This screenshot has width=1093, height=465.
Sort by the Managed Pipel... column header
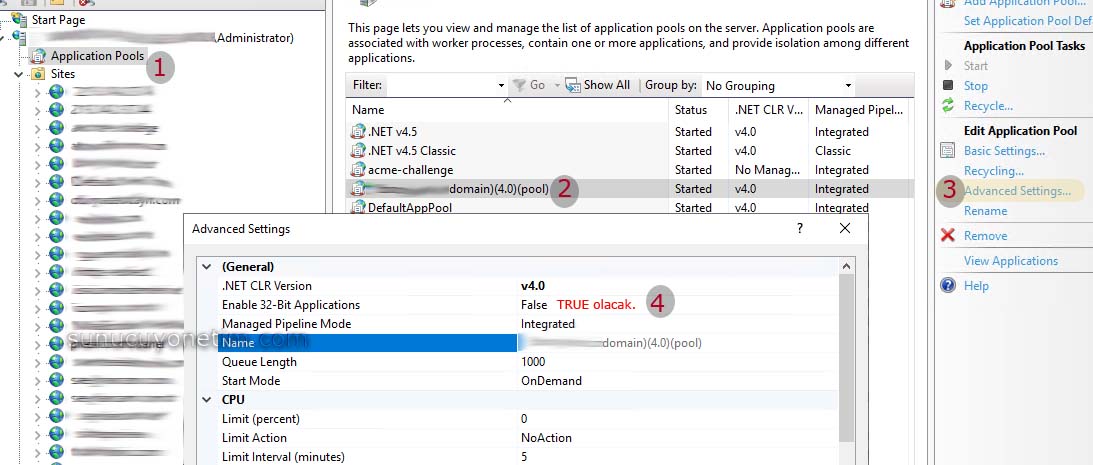point(859,109)
